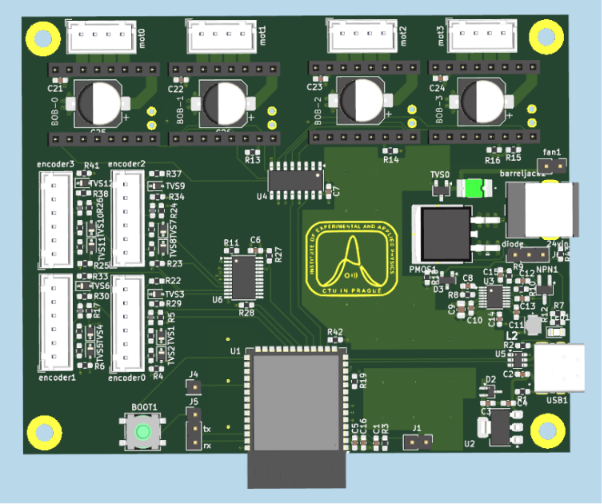Select the TVS0 SOT-23 component

pyautogui.click(x=442, y=190)
